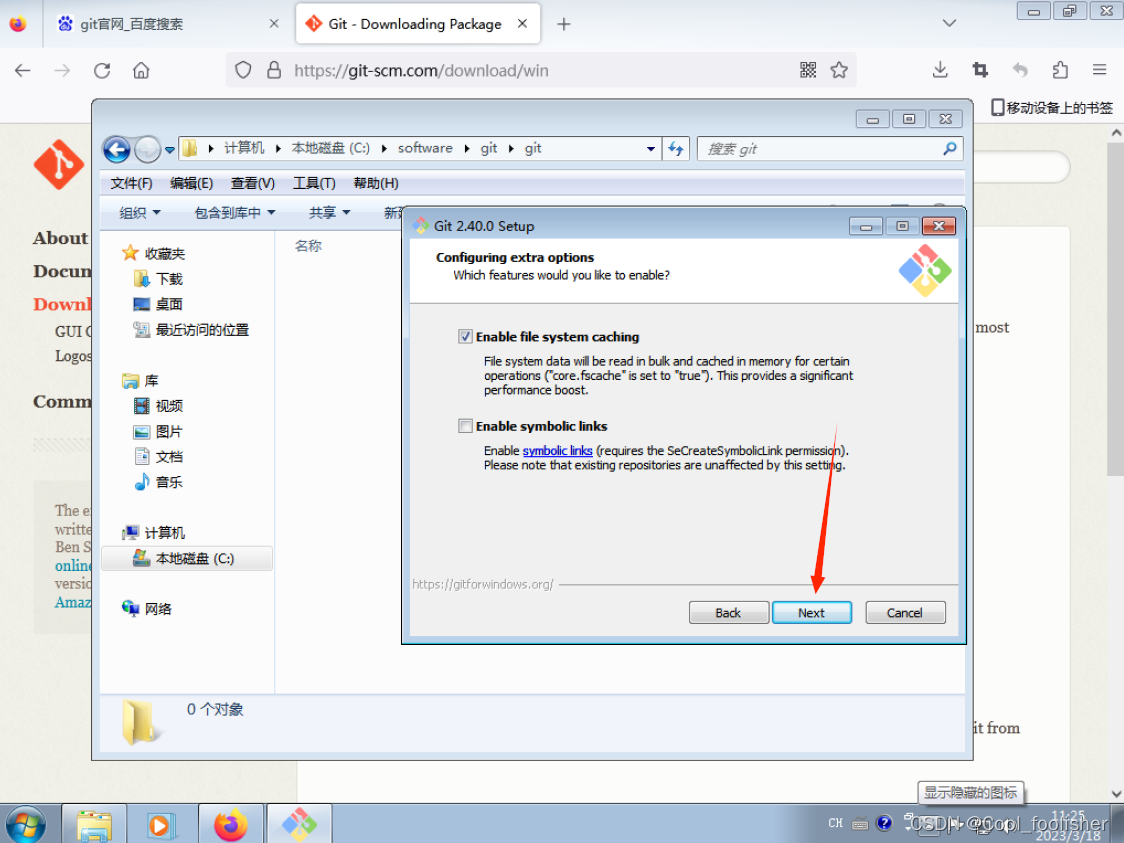The height and width of the screenshot is (843, 1124).
Task: Open the 工具(T) menu in Explorer
Action: coord(314,184)
